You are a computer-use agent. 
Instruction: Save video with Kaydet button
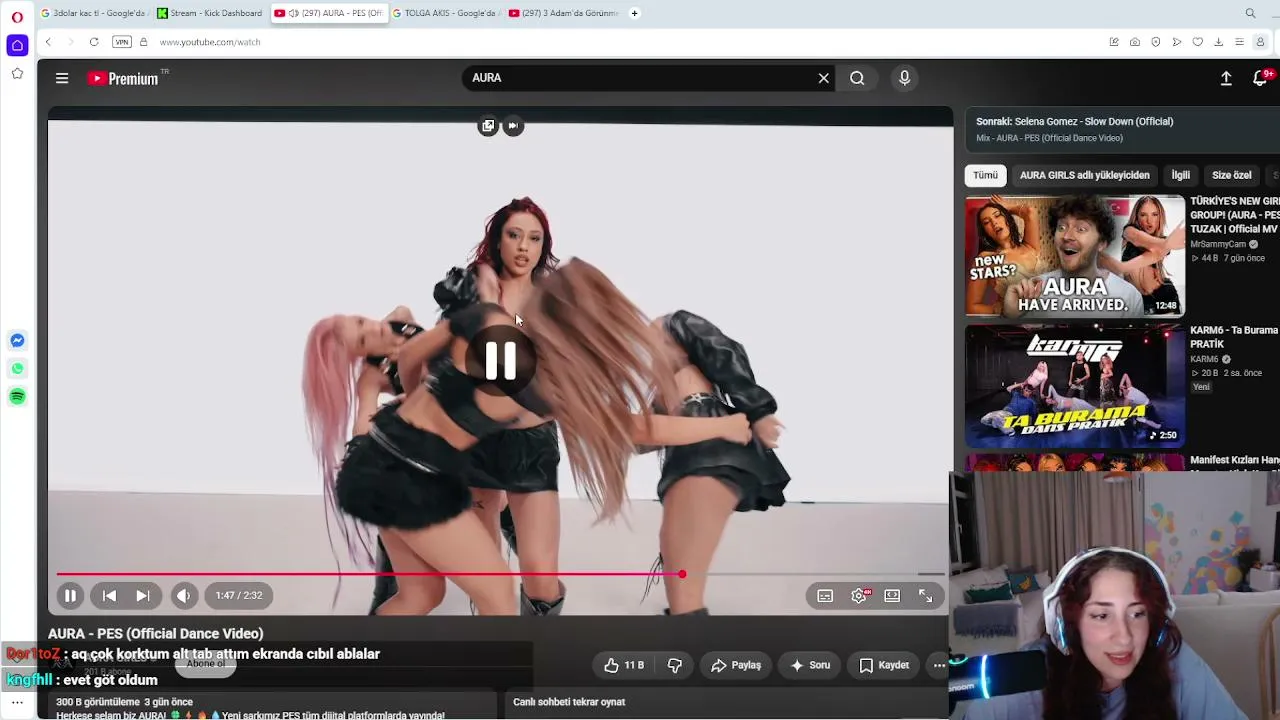tap(884, 665)
